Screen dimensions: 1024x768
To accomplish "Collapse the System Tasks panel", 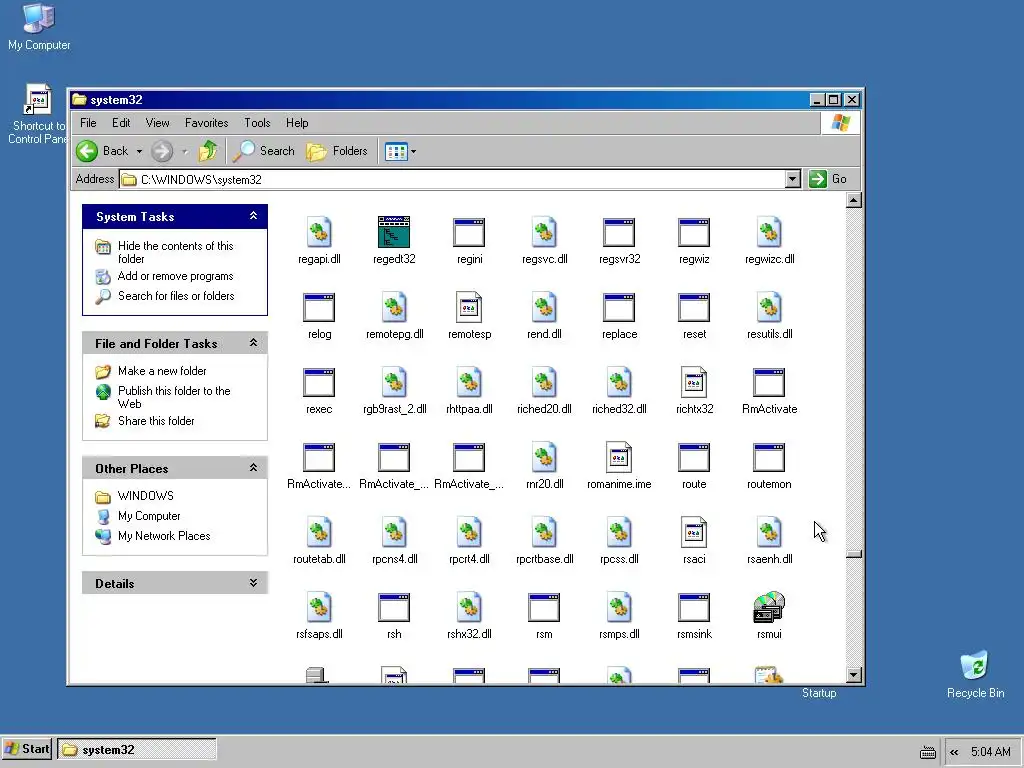I will tap(253, 216).
